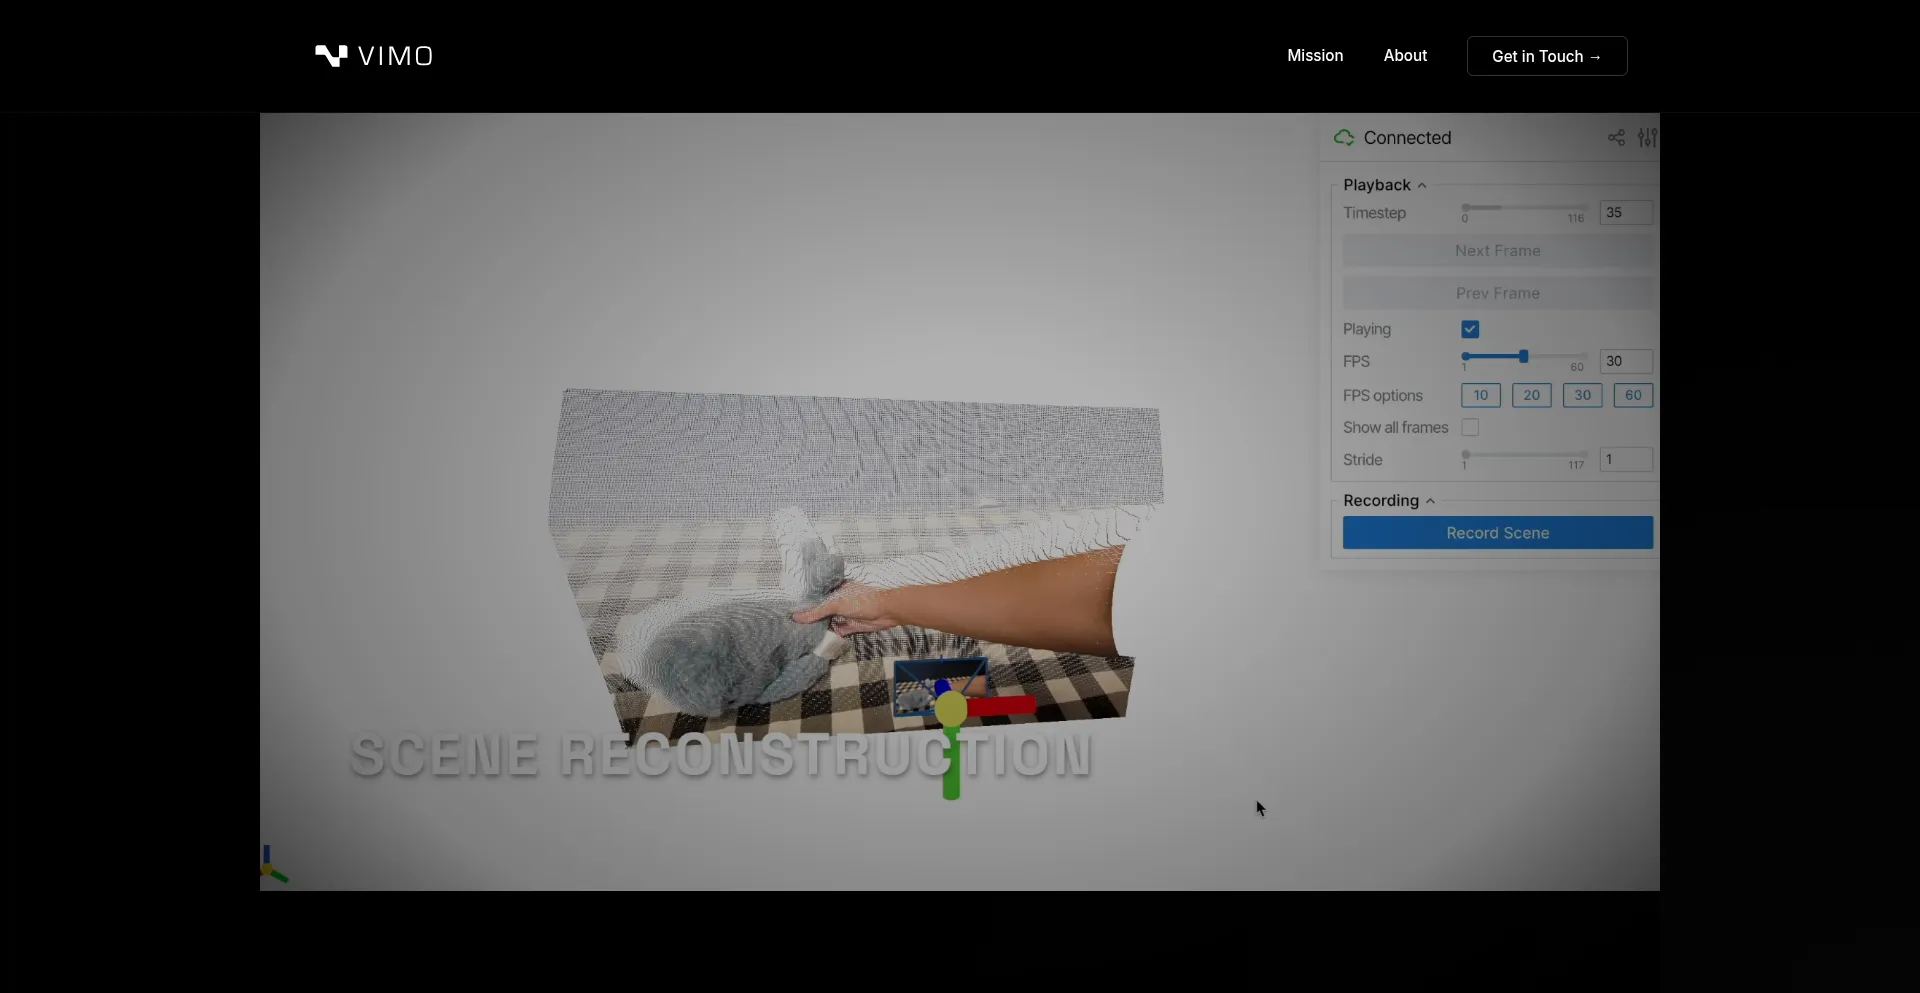
Task: Select the 10 FPS option
Action: [x=1481, y=395]
